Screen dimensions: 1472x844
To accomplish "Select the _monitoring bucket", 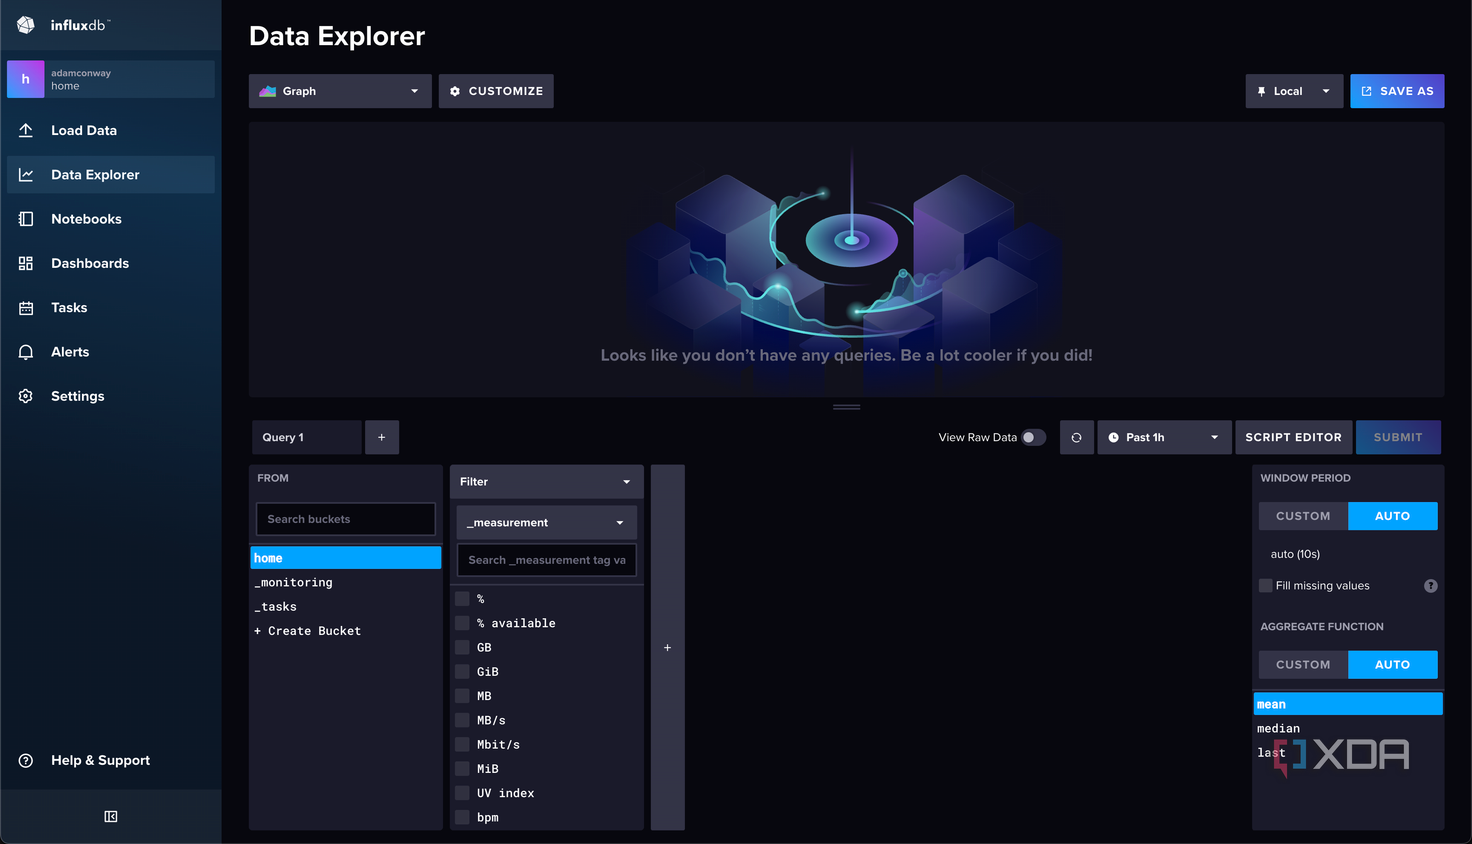I will (346, 582).
